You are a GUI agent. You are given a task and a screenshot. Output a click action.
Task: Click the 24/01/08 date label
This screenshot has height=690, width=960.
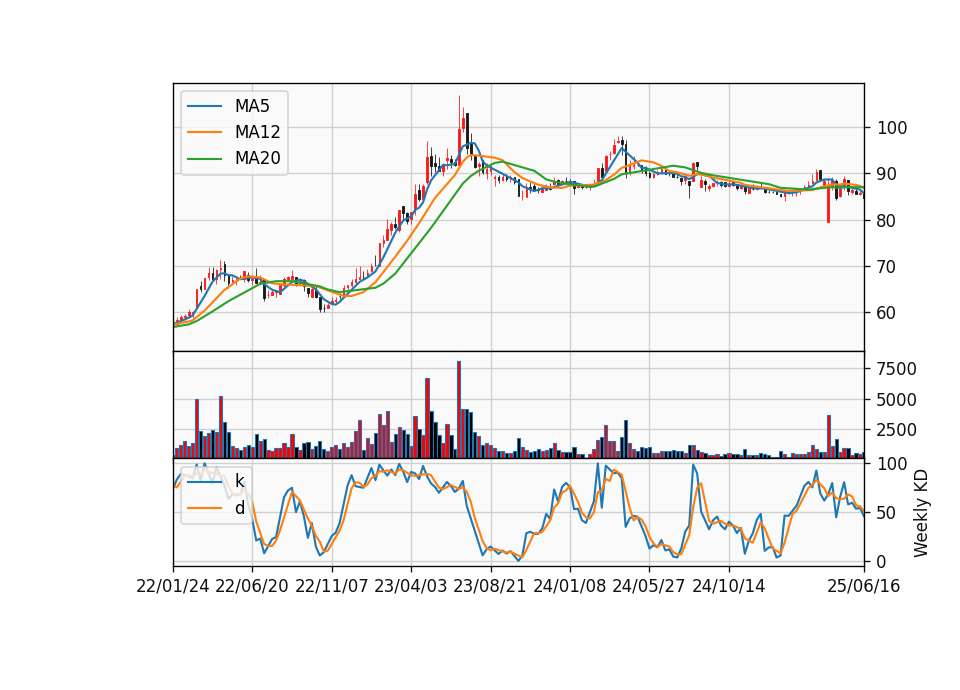click(569, 586)
